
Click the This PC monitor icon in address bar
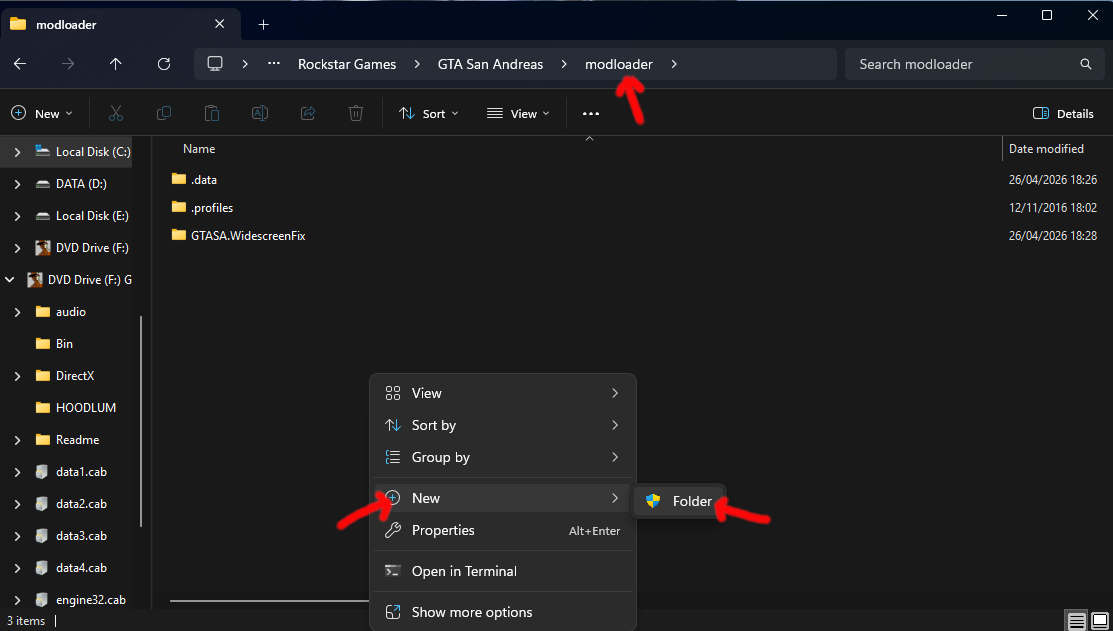[x=215, y=64]
